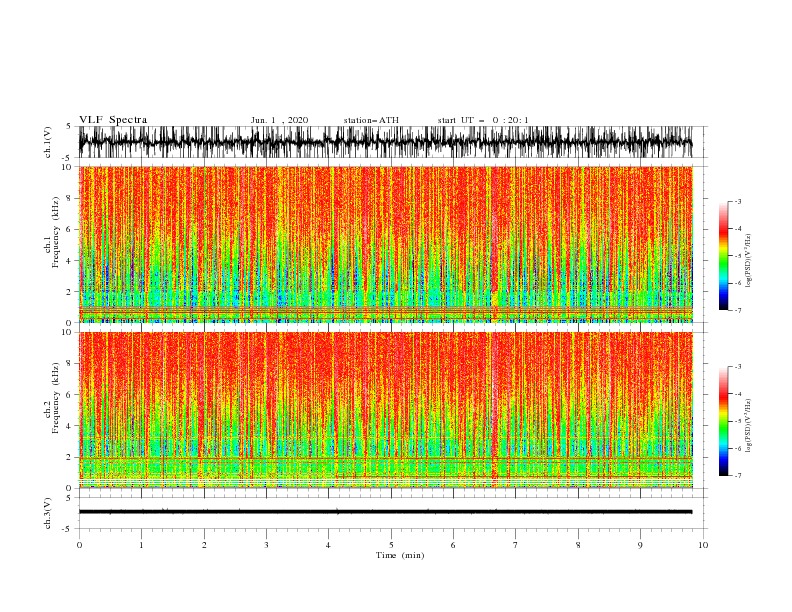
Task: Click the ch.2 spectrogram color bar
Action: (723, 421)
